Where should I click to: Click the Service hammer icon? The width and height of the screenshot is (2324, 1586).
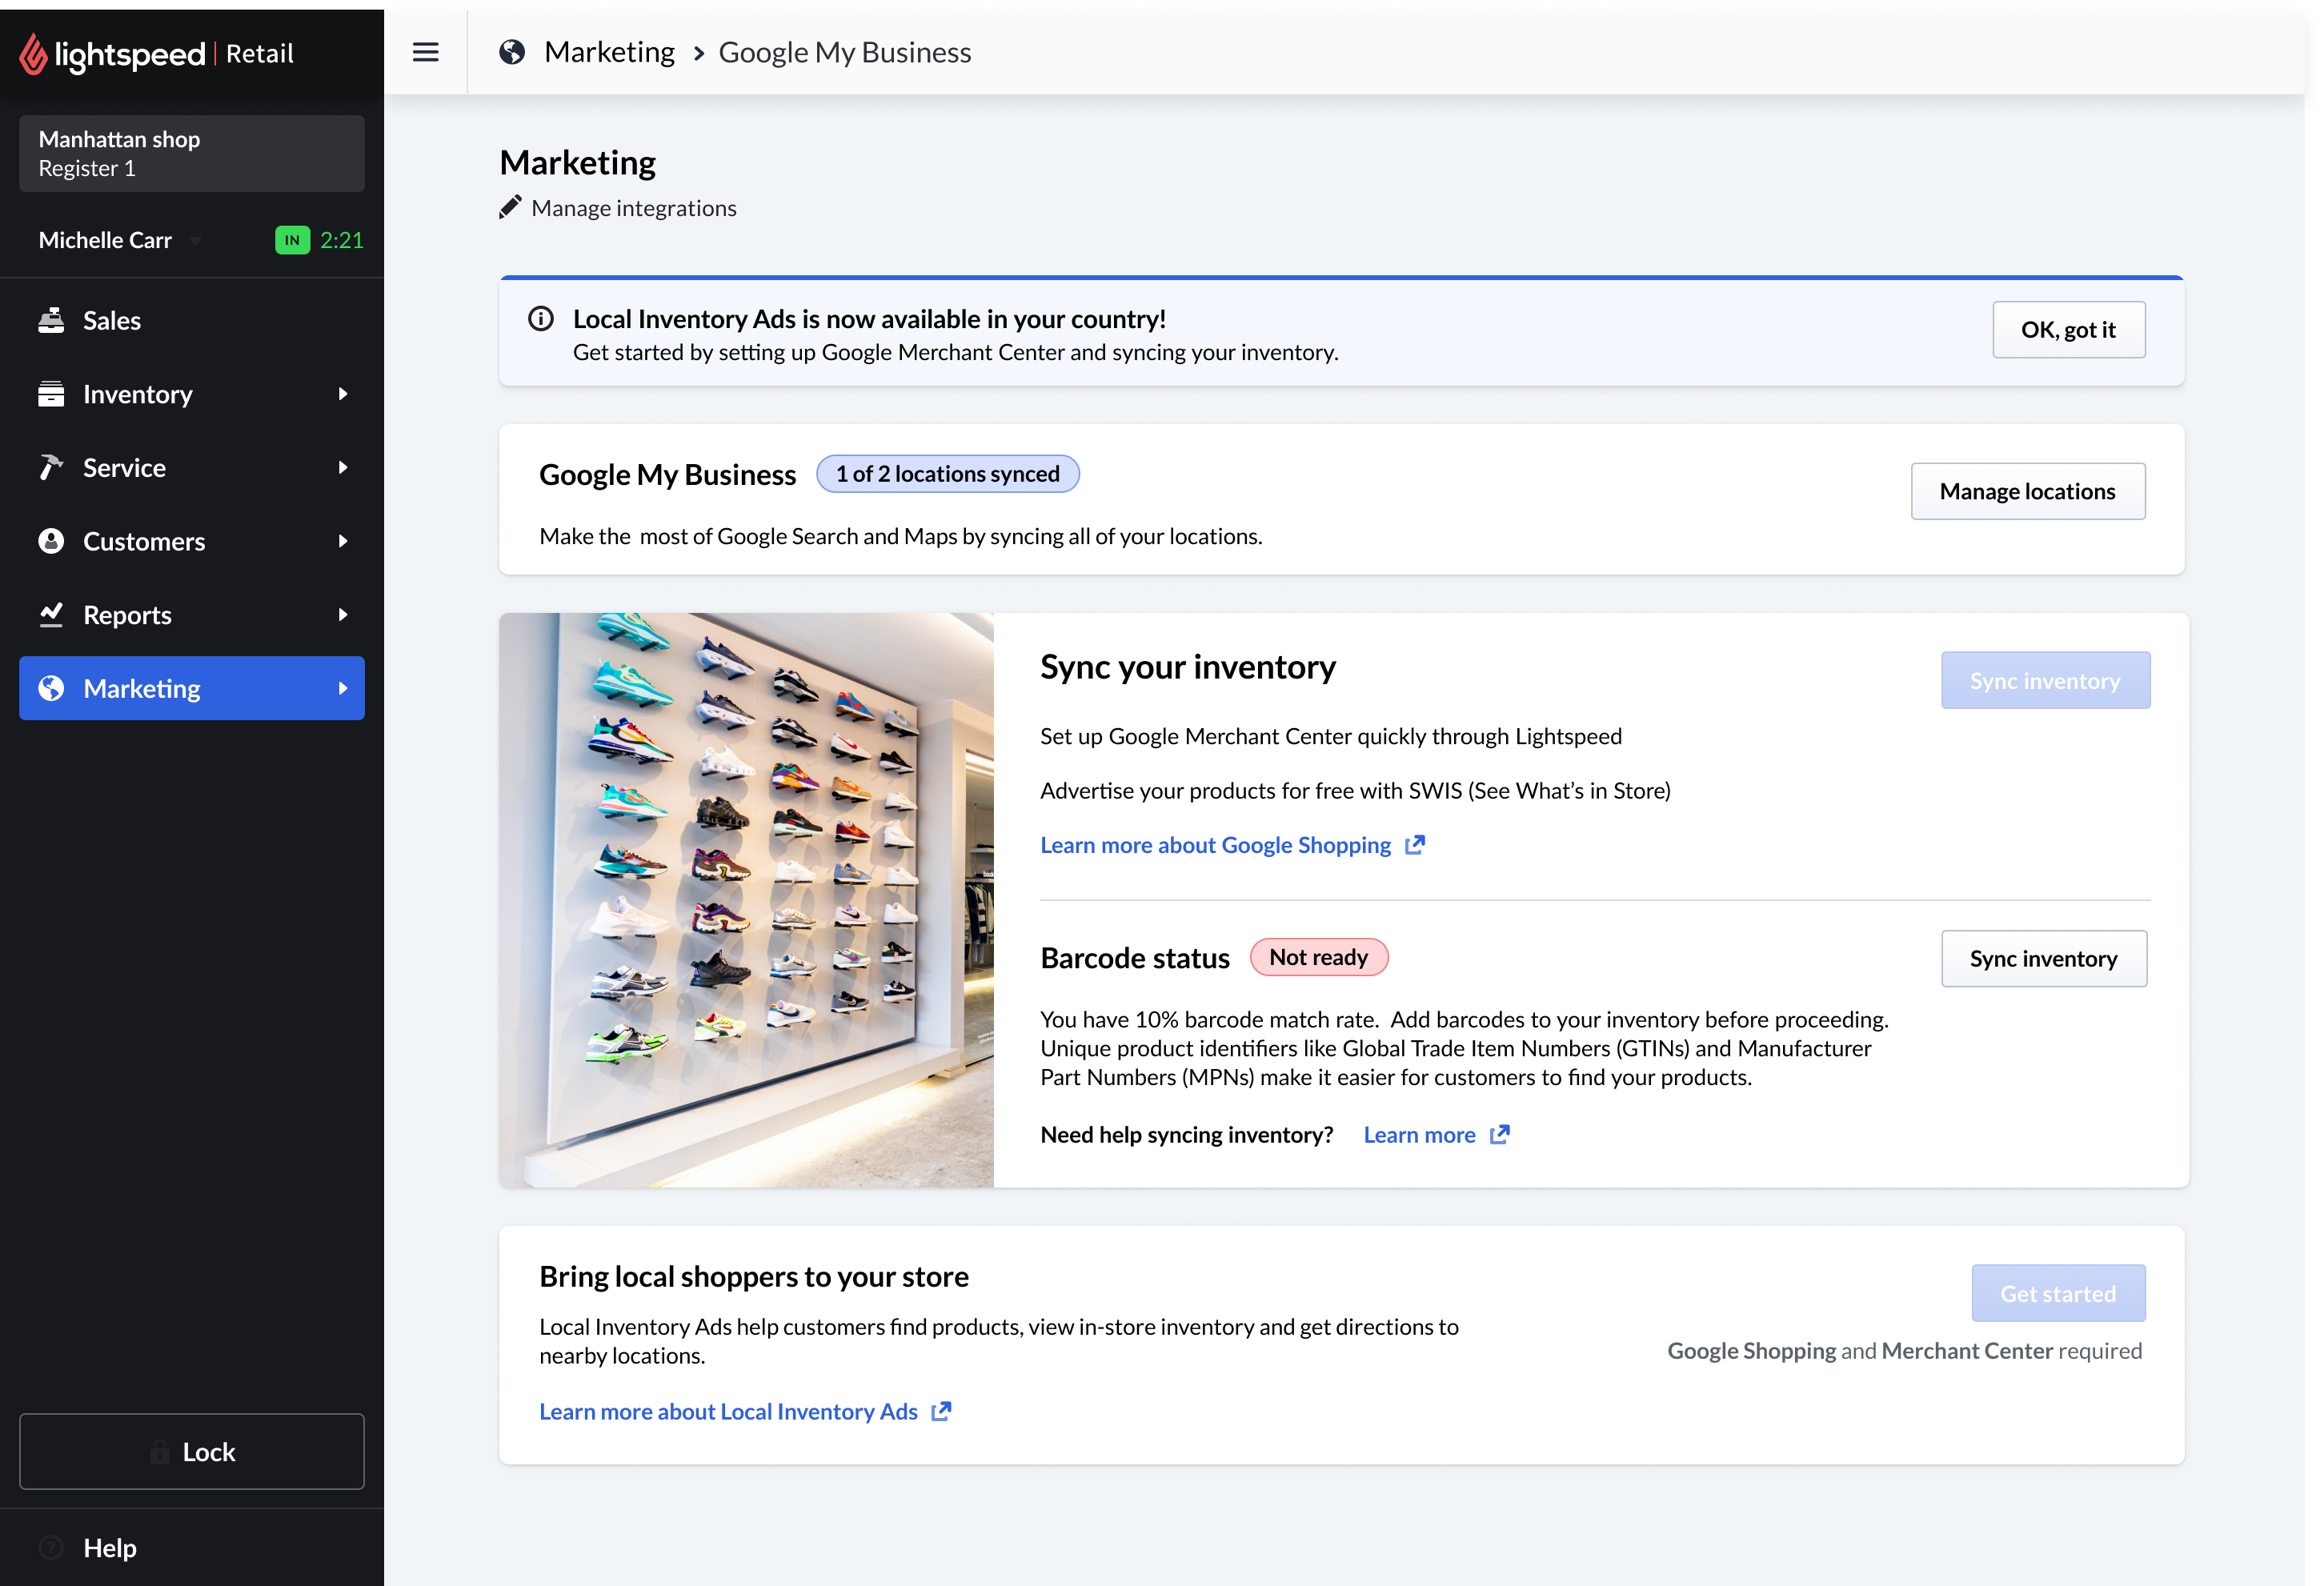coord(51,467)
